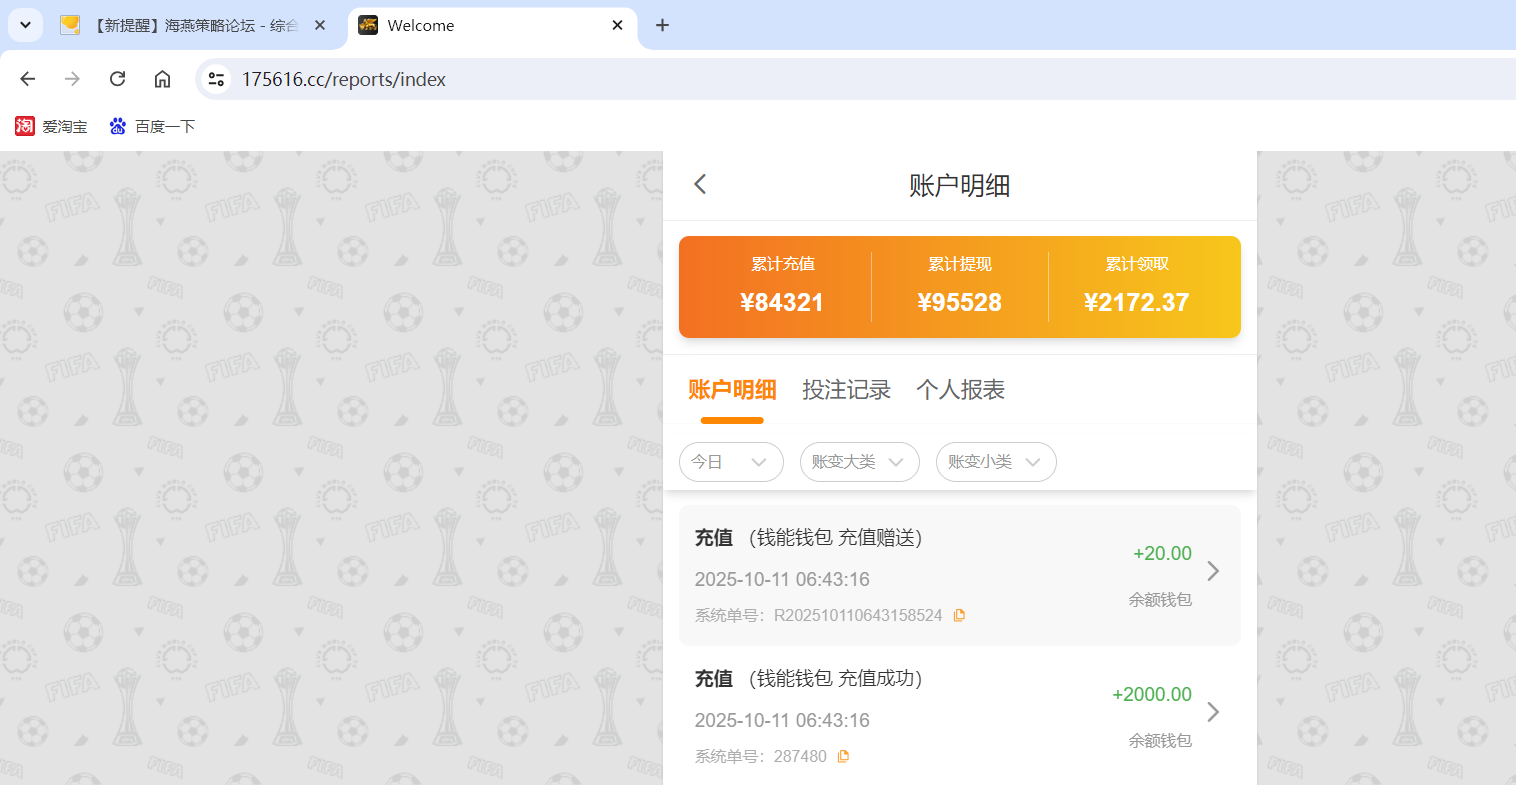Open a new browser tab
This screenshot has height=785, width=1516.
coord(662,25)
